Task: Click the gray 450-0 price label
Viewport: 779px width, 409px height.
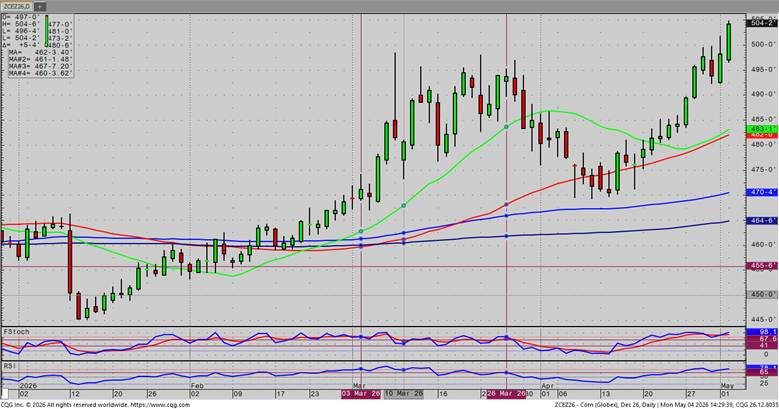Action: [762, 294]
